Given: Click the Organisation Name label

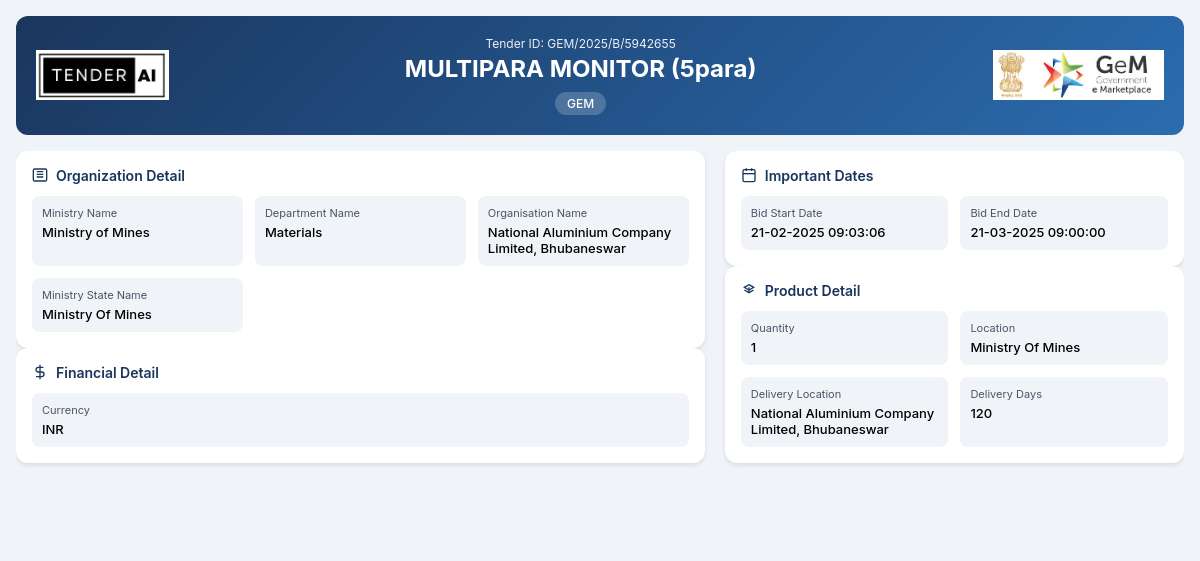Looking at the screenshot, I should click(x=537, y=213).
